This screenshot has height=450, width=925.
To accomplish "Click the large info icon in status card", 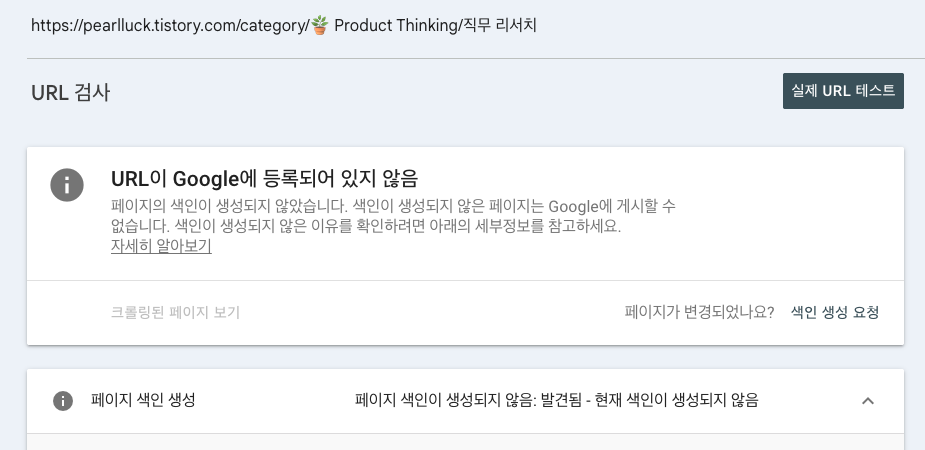I will [x=67, y=185].
